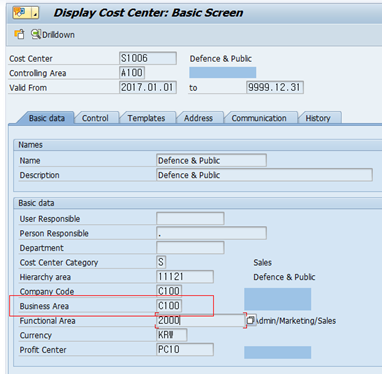
Task: Click the Functional Area field 2000
Action: 201,320
